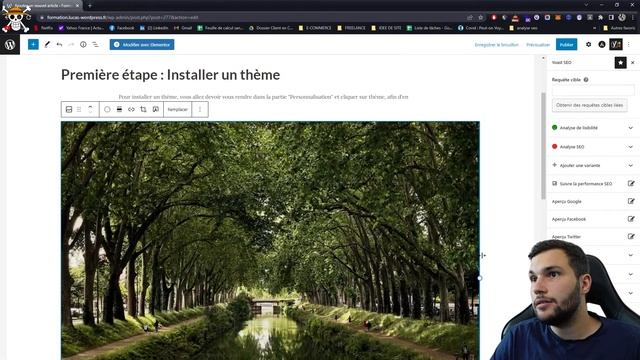Open Chrome profile avatar icon
The width and height of the screenshot is (640, 360).
pyautogui.click(x=622, y=18)
